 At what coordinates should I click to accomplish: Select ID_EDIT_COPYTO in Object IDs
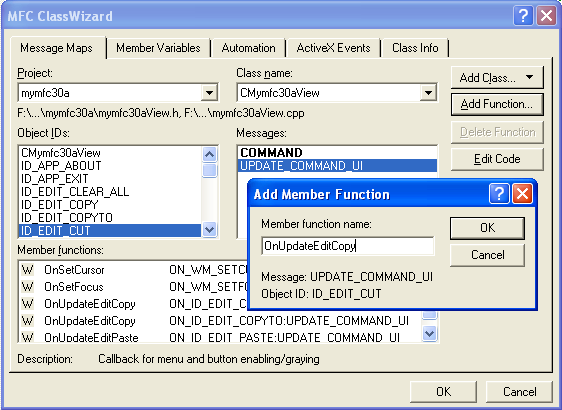click(x=109, y=218)
